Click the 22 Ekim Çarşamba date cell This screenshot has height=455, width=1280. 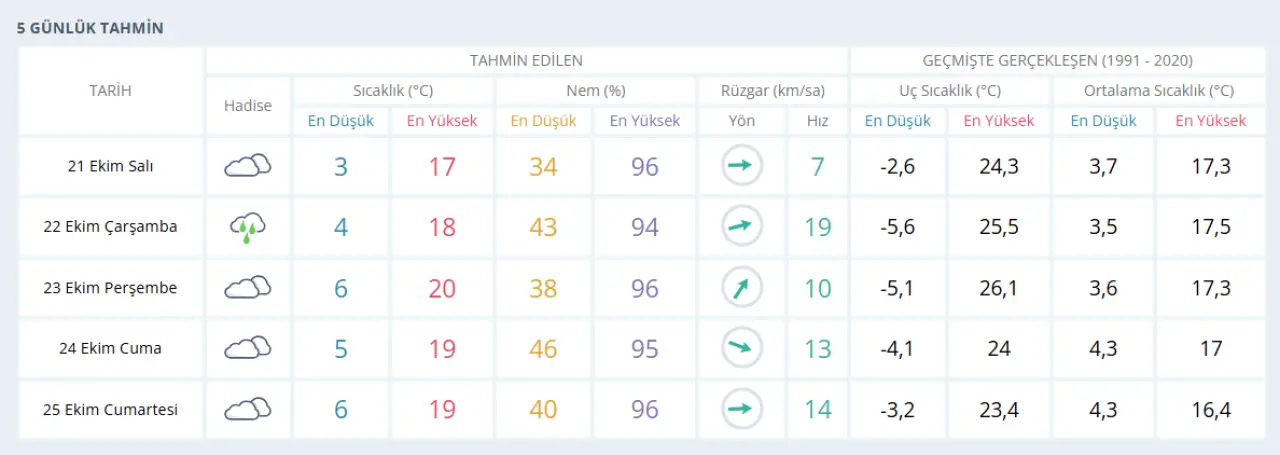pos(110,227)
